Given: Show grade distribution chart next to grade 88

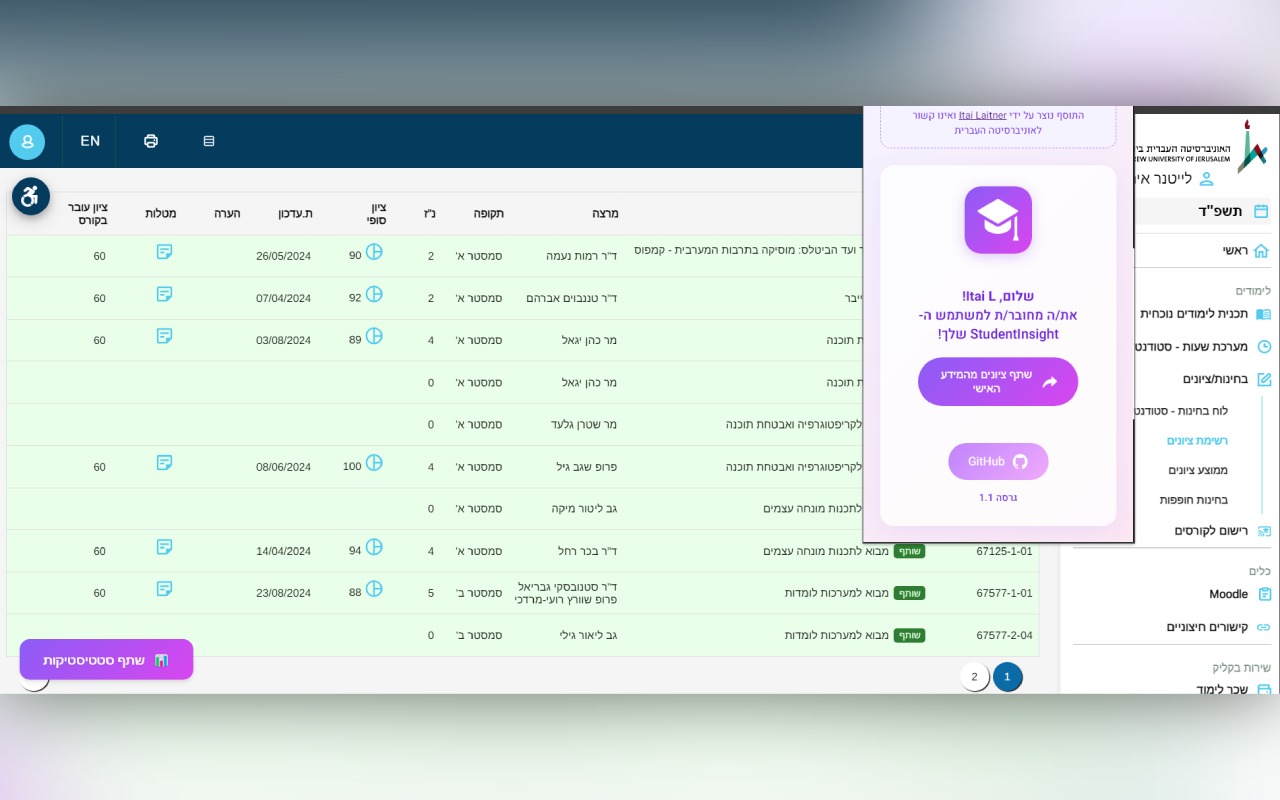Looking at the screenshot, I should pos(374,588).
